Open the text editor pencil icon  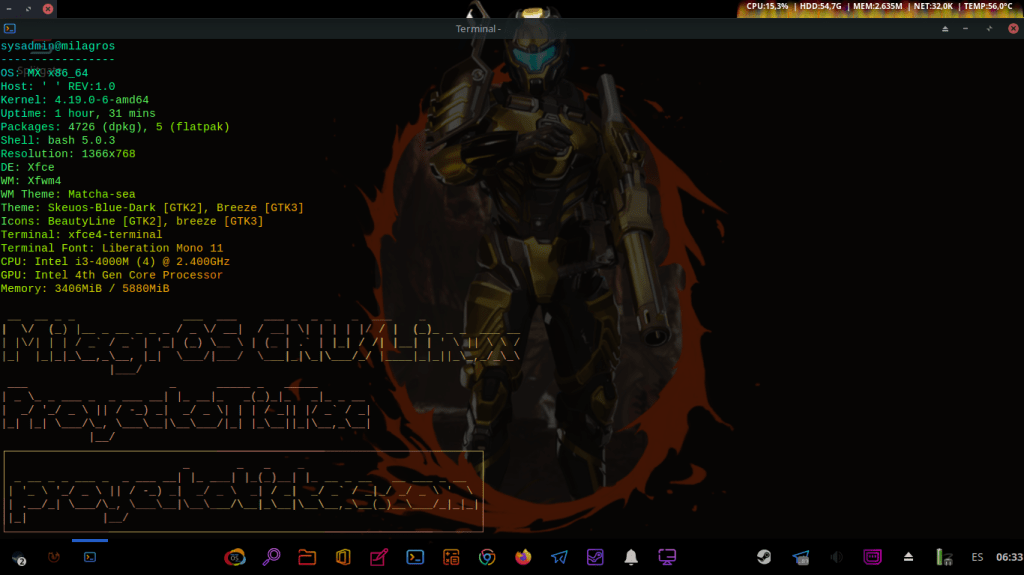(379, 557)
